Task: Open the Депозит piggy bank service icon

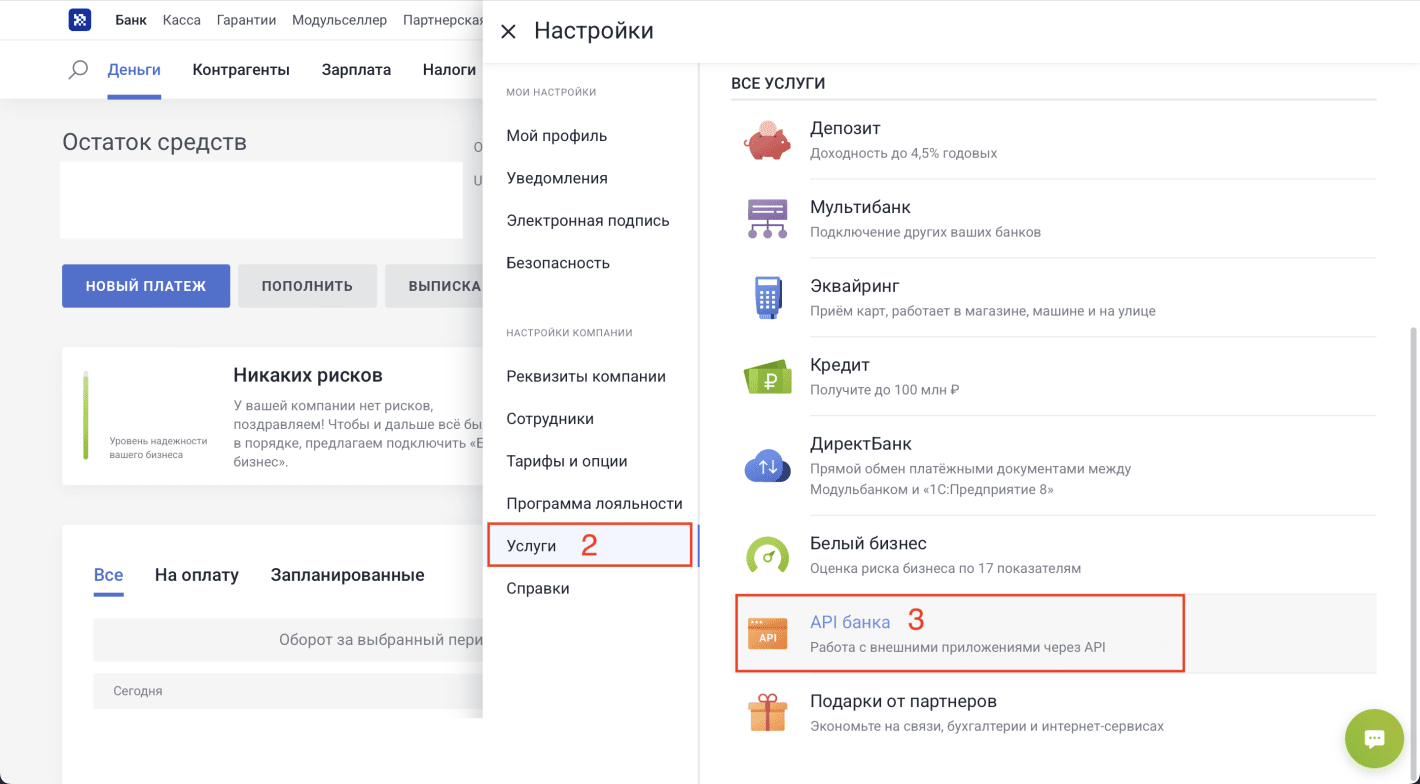Action: coord(767,139)
